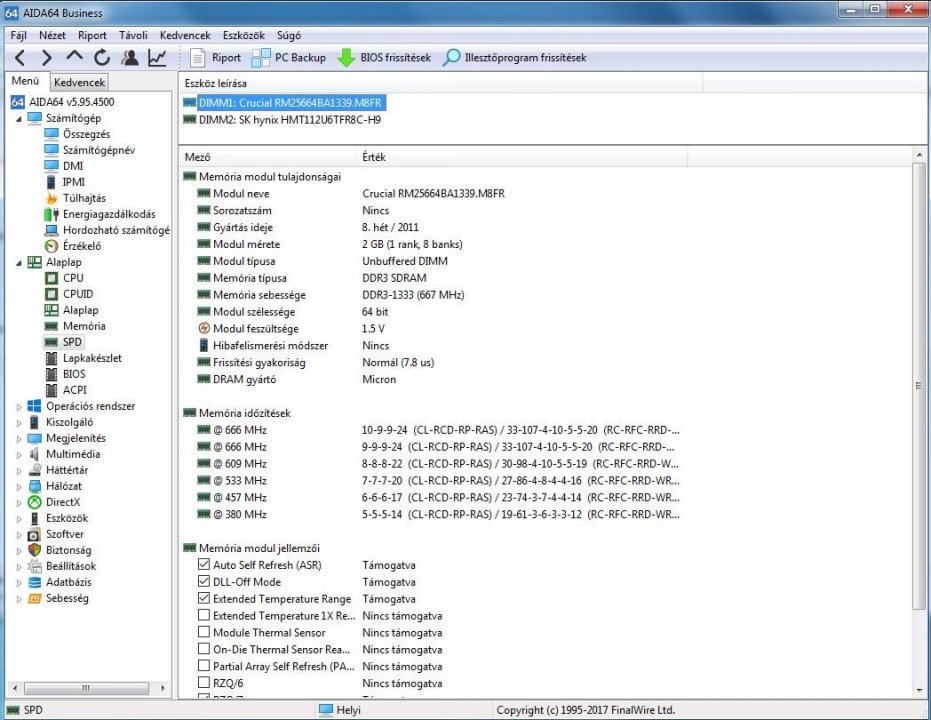Collapse the Számítógép tree node
The height and width of the screenshot is (720, 931).
(18, 119)
